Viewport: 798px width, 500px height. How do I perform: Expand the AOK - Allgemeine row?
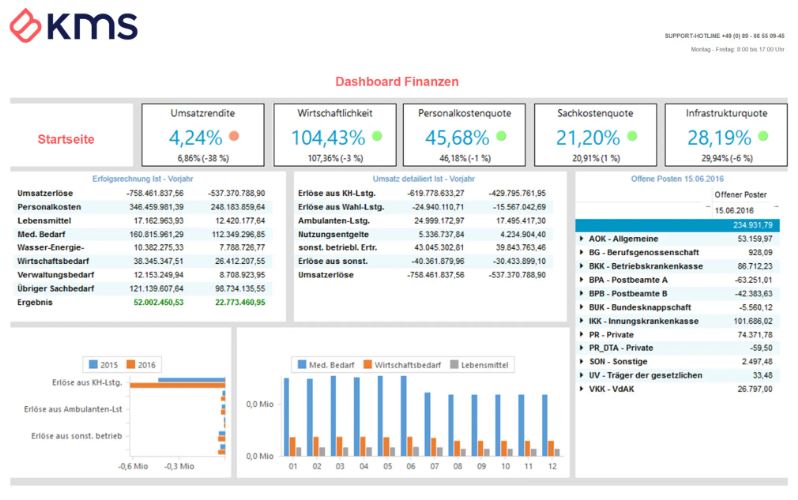click(582, 239)
